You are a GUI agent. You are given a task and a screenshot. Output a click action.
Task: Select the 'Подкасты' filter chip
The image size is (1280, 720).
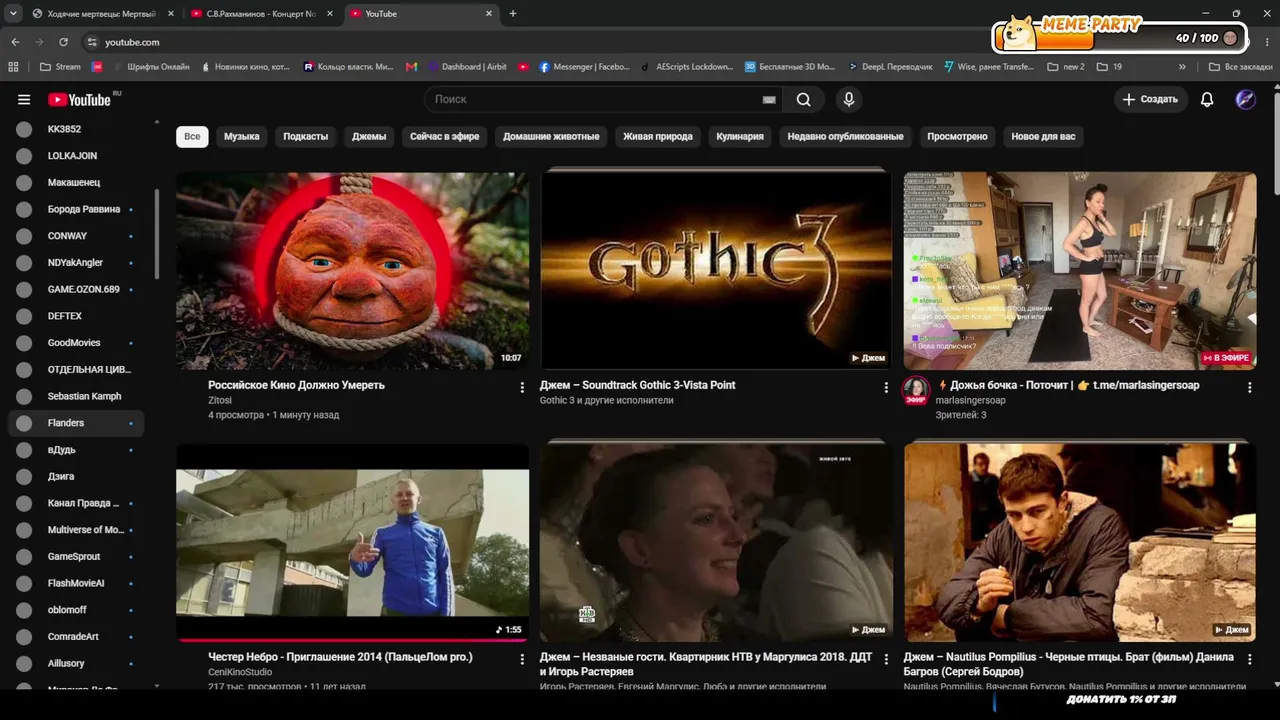click(x=306, y=136)
